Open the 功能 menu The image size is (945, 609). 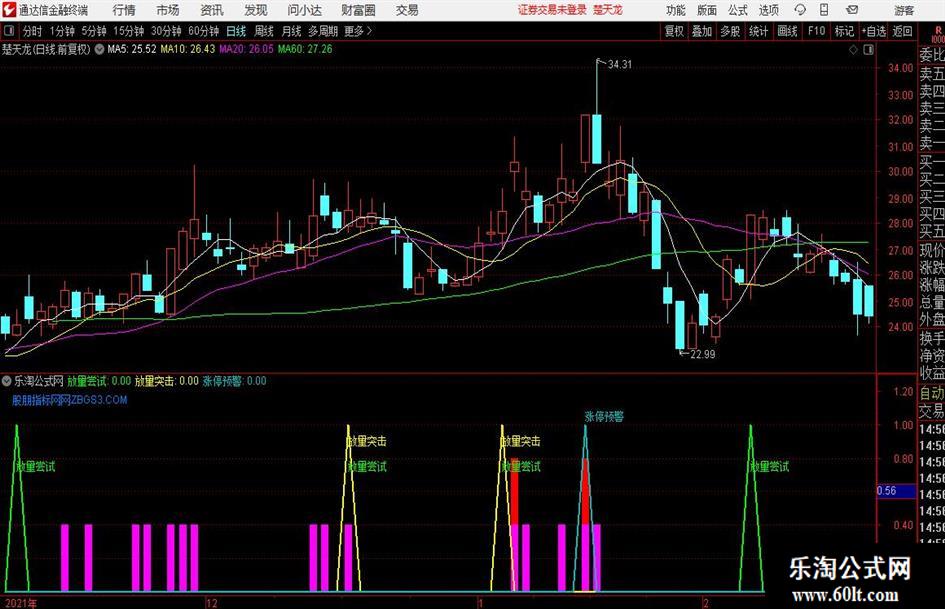pos(676,10)
